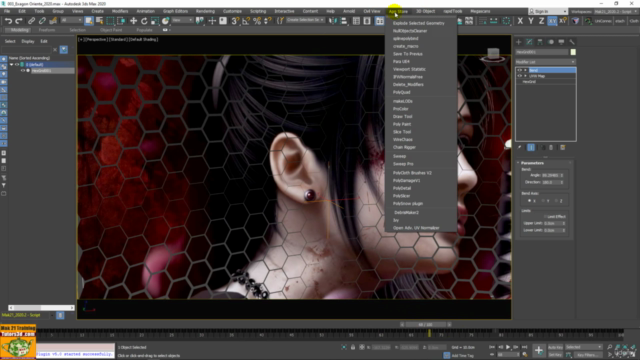This screenshot has height=360, width=640.
Task: Toggle the Auto Key button
Action: pos(555,347)
